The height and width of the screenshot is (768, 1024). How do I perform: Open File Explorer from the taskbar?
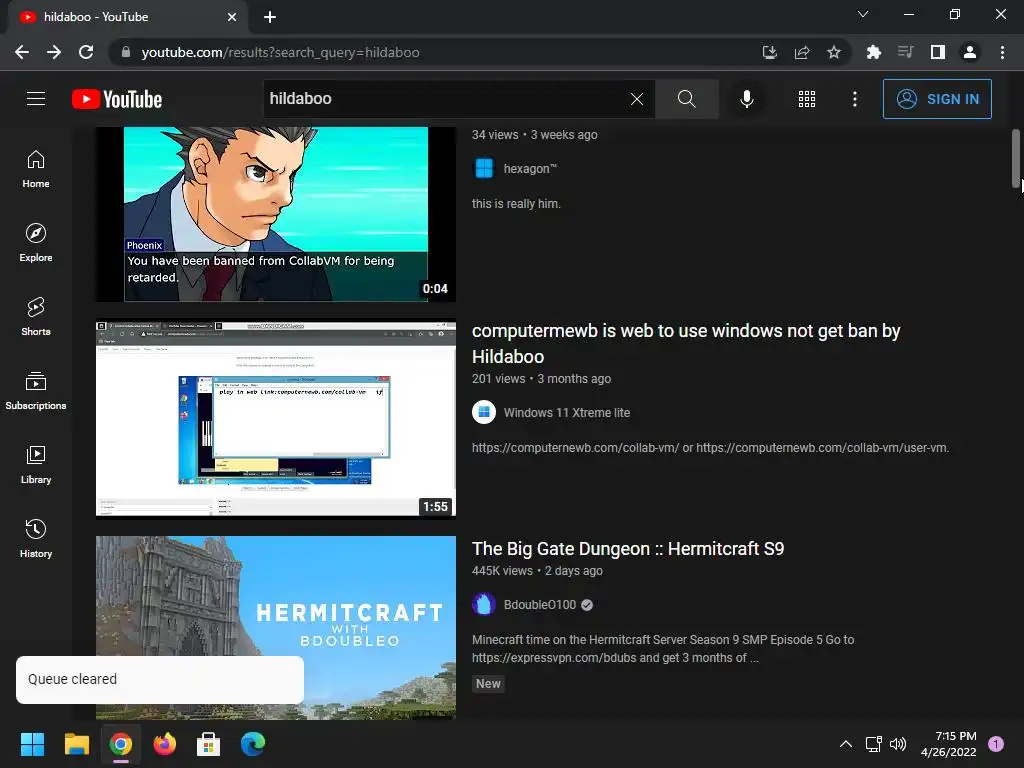(76, 744)
